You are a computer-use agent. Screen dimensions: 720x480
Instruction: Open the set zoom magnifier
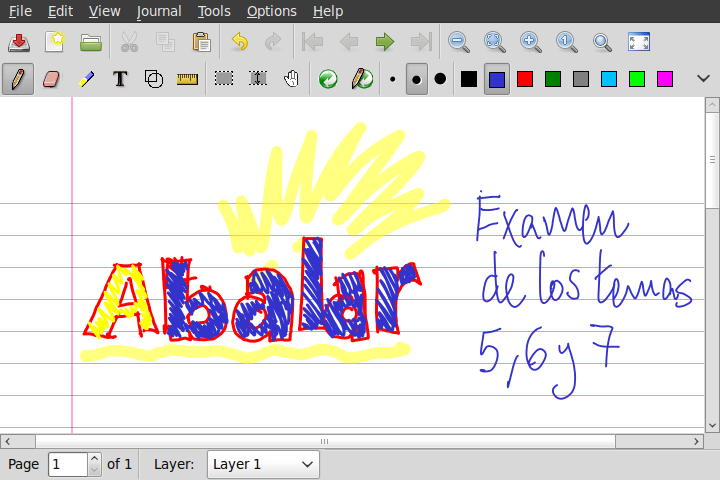(602, 42)
